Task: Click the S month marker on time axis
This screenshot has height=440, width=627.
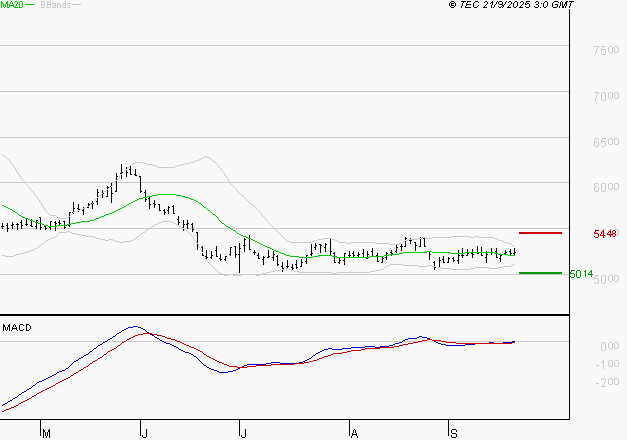Action: coord(453,433)
